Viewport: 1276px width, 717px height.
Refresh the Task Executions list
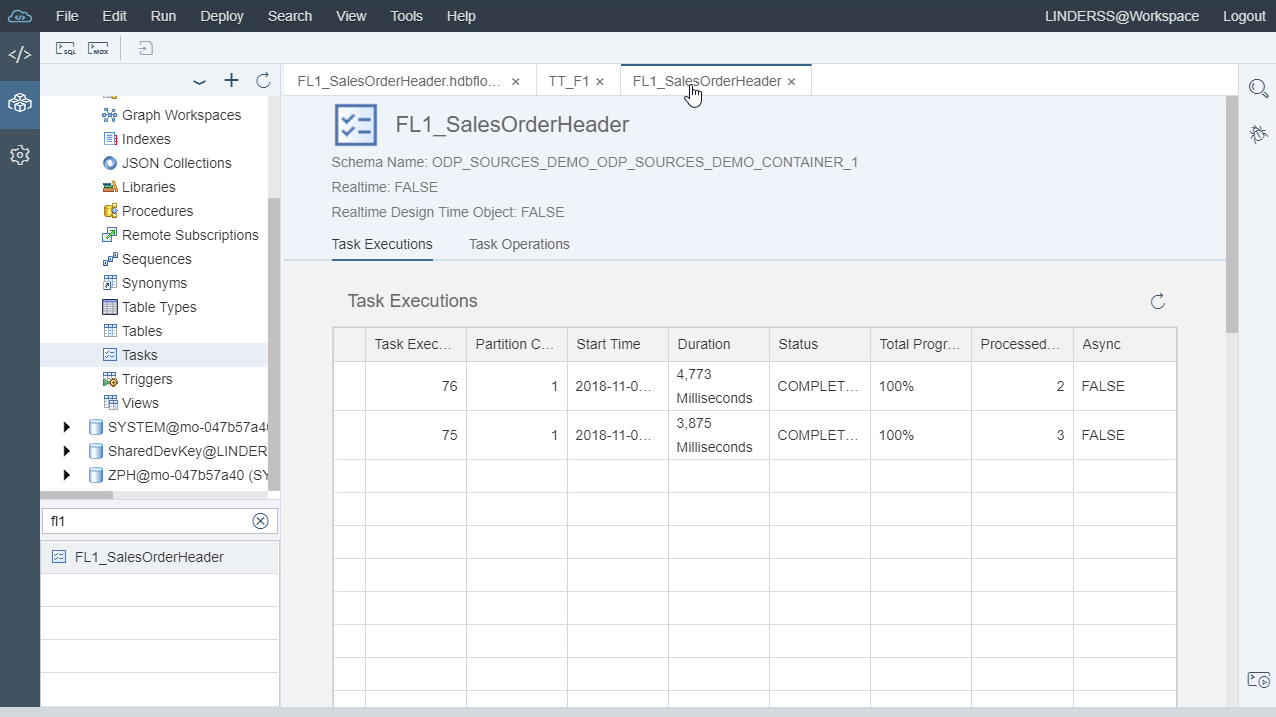(x=1157, y=301)
